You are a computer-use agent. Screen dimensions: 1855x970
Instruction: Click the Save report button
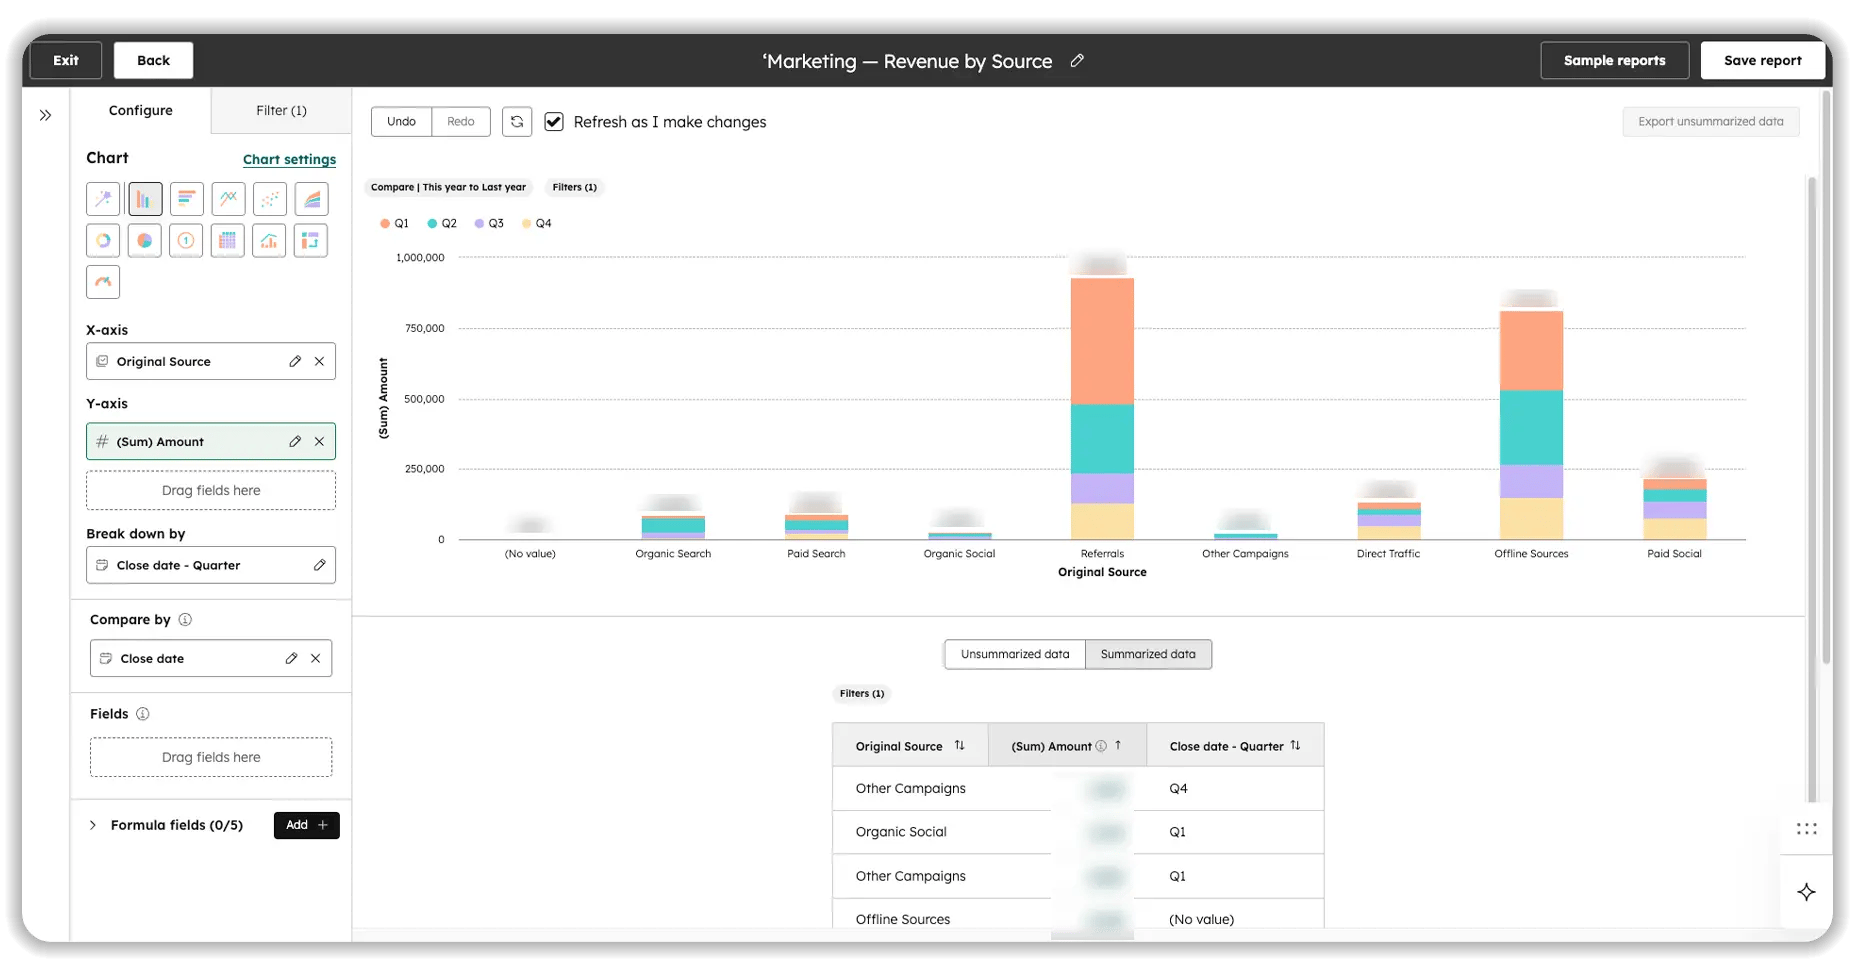click(1762, 60)
